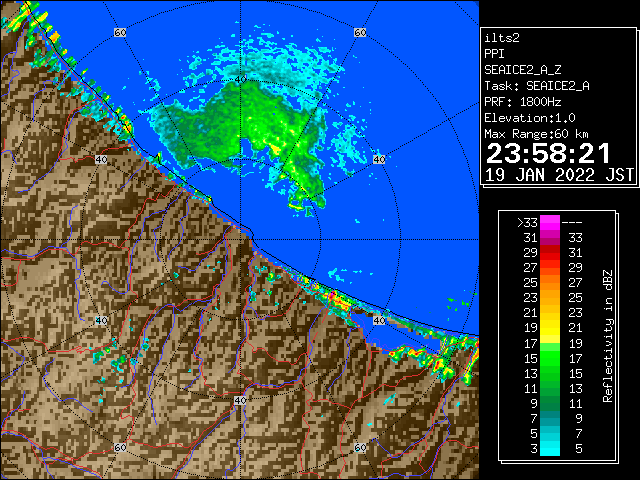Pick the cyan 3–5 dBZ color swatch

click(550, 448)
